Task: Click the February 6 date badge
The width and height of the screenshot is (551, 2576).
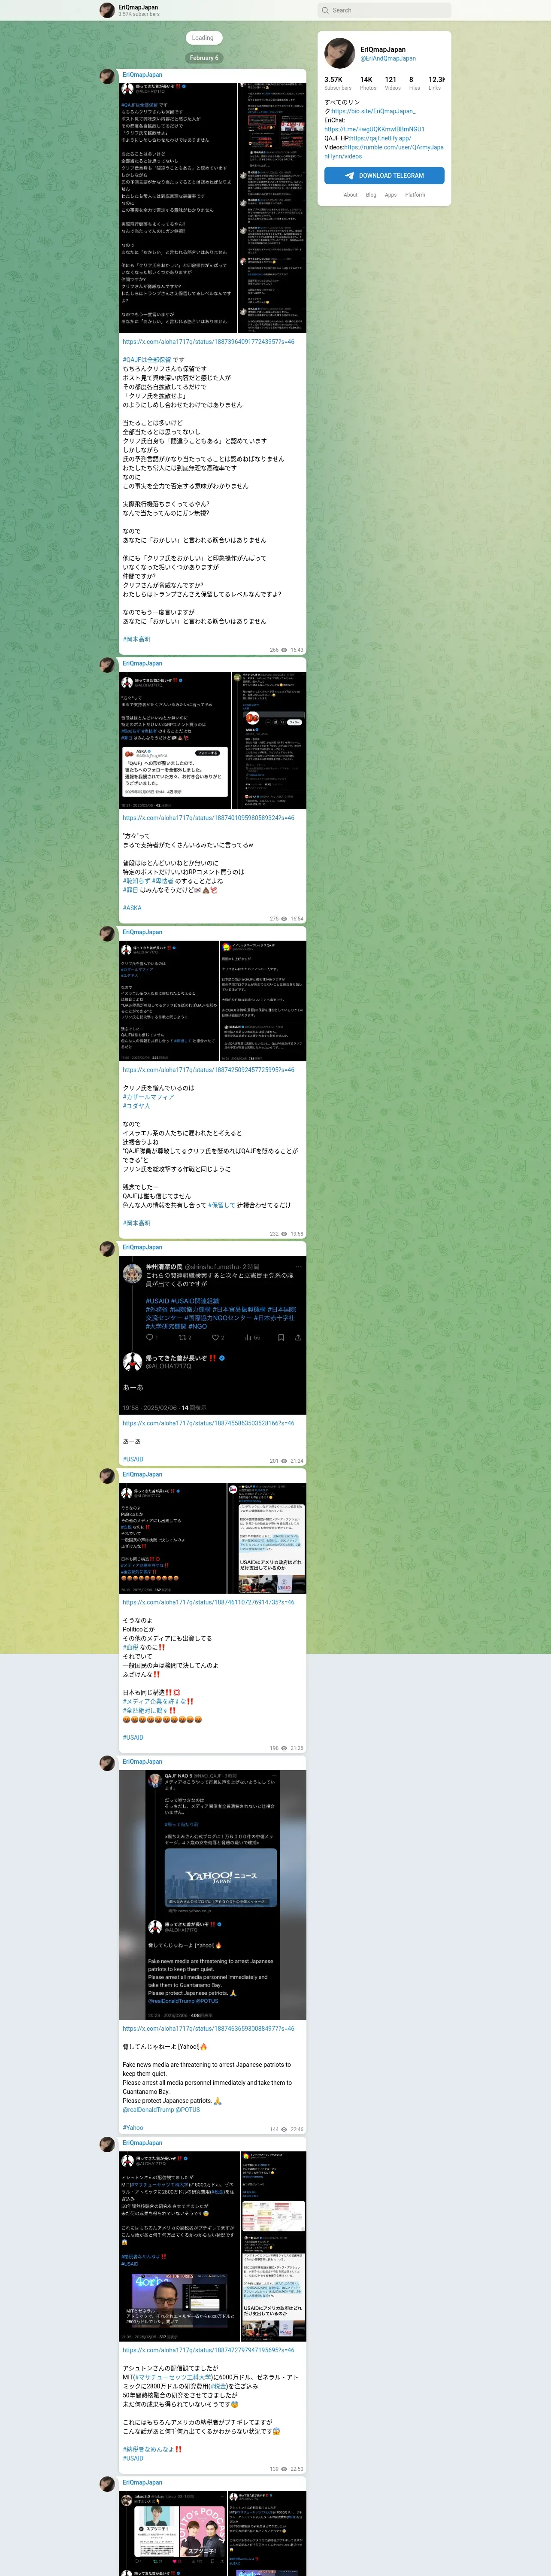Action: point(203,58)
